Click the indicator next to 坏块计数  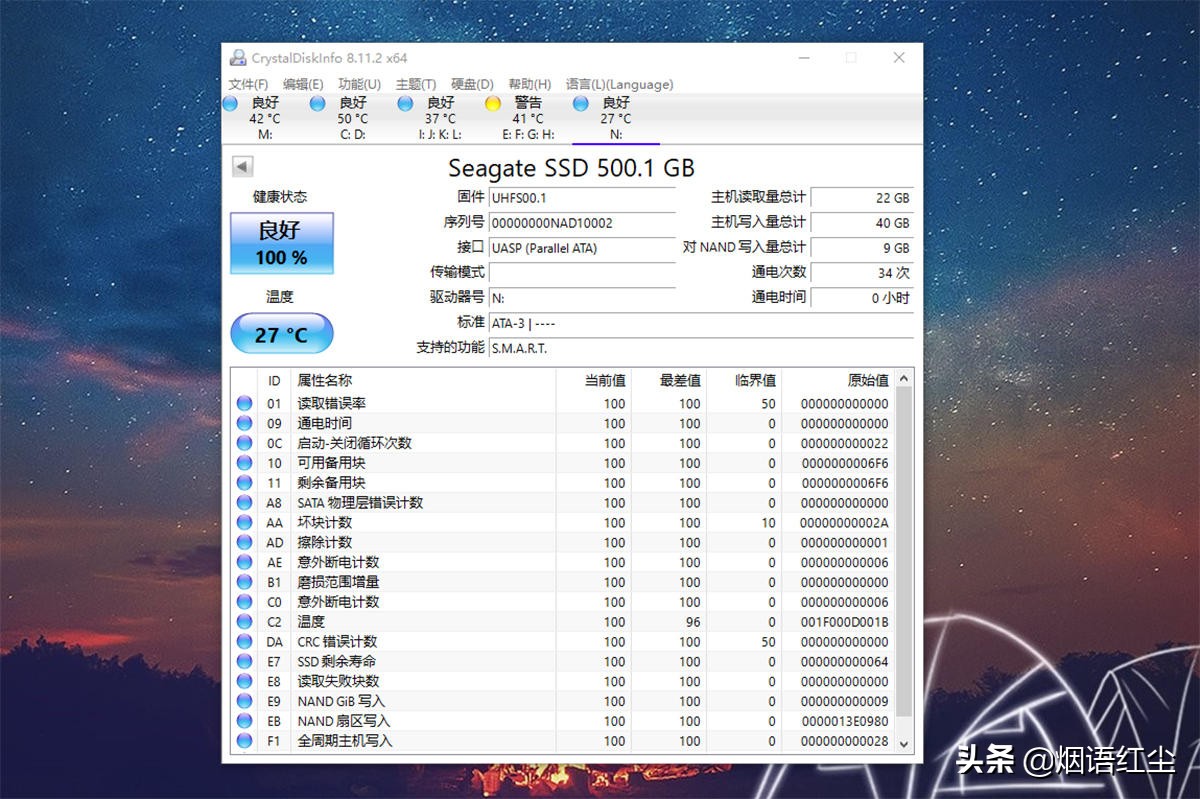click(243, 522)
